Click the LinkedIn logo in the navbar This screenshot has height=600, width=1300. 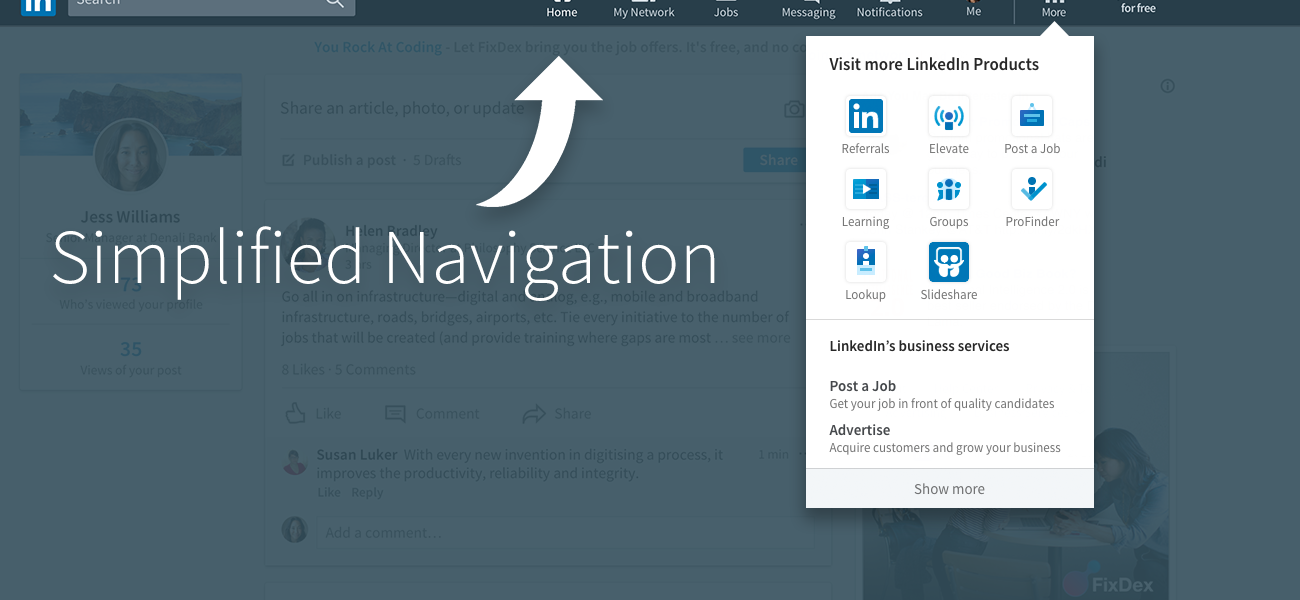(38, 5)
